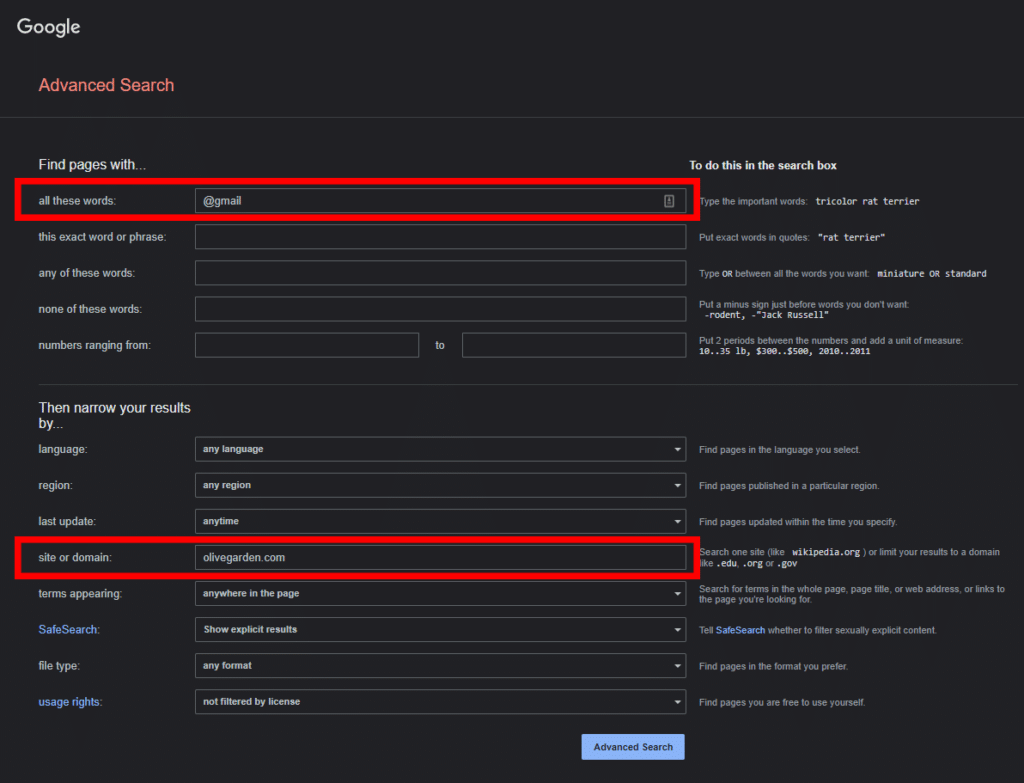This screenshot has height=783, width=1024.
Task: Click 'Find pages updated within the time' text
Action: 798,522
